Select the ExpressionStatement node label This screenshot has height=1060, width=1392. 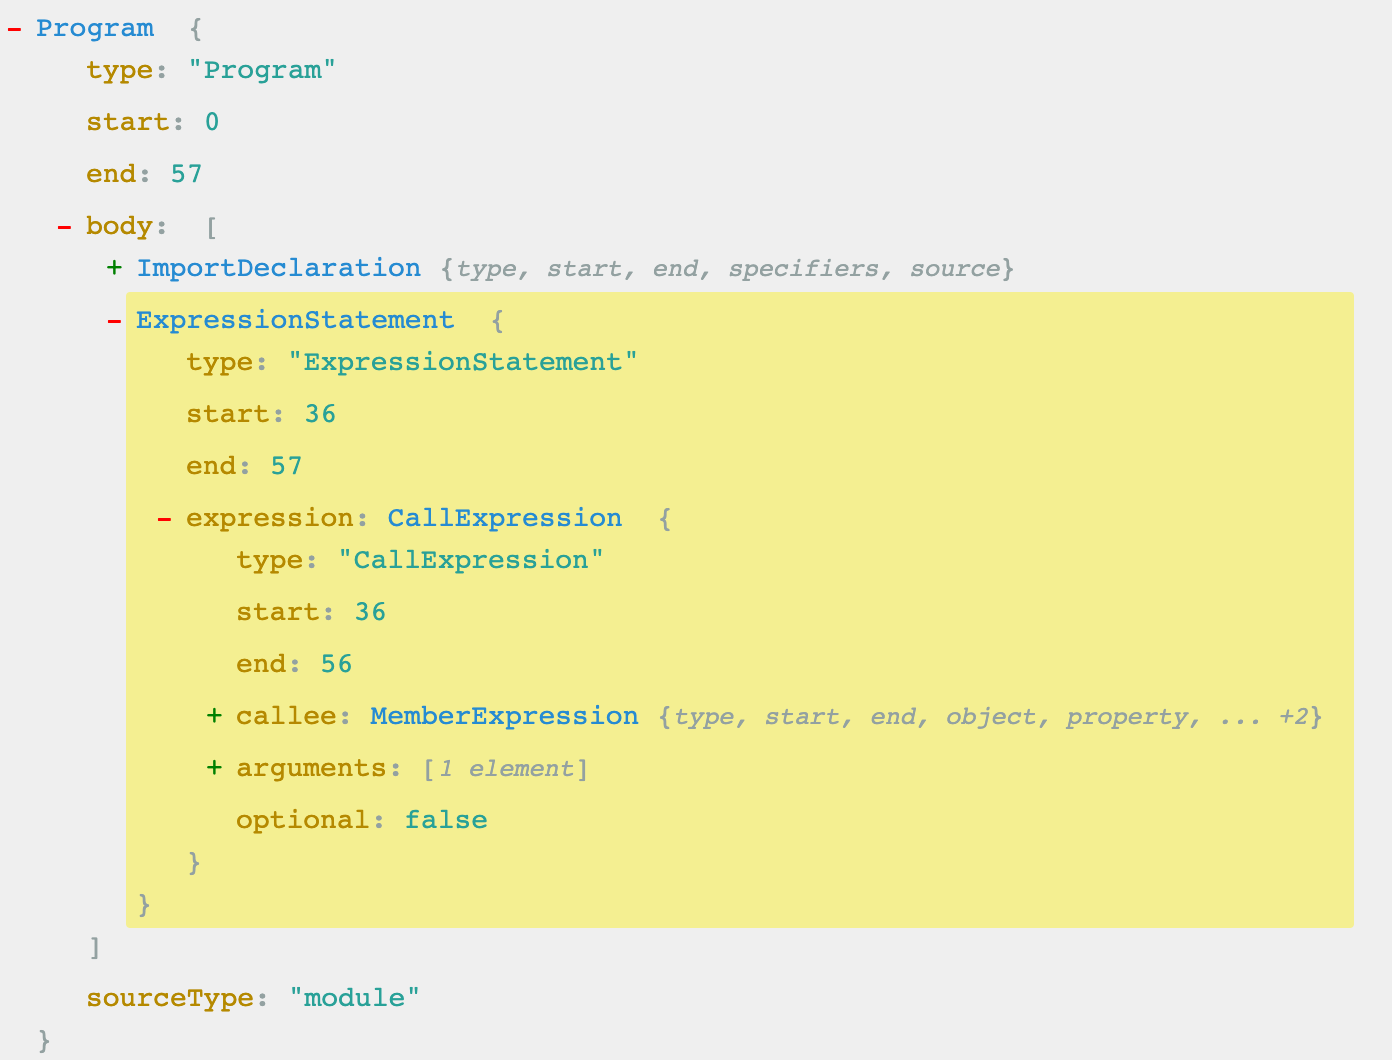pos(294,320)
